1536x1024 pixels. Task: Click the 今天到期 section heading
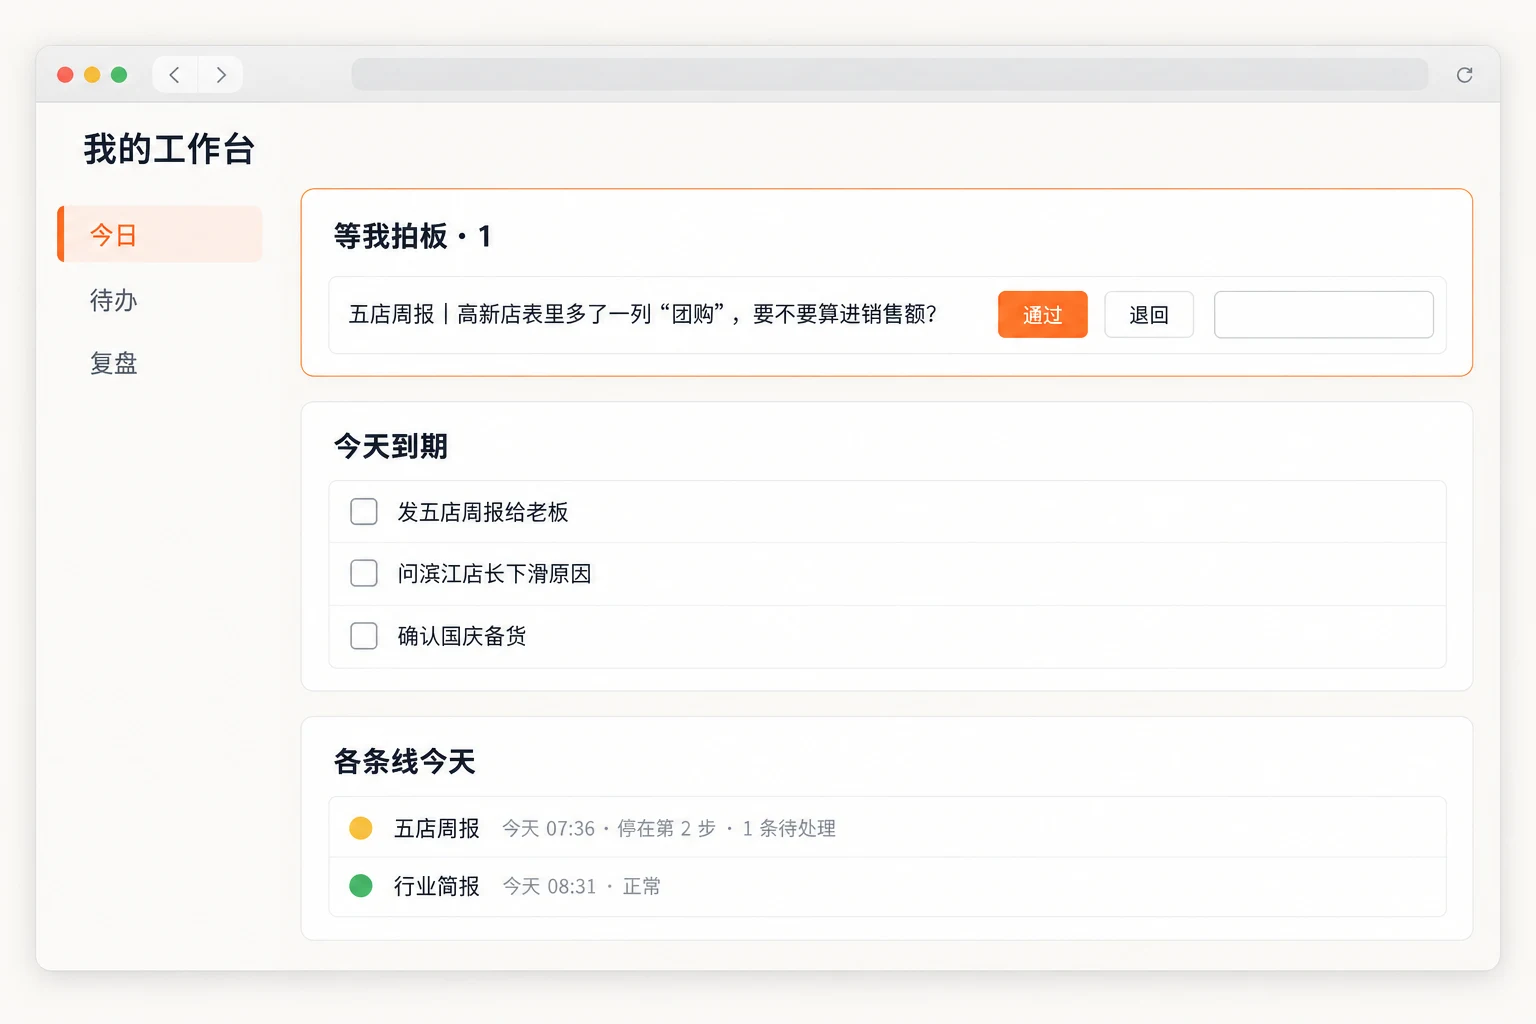tap(391, 446)
